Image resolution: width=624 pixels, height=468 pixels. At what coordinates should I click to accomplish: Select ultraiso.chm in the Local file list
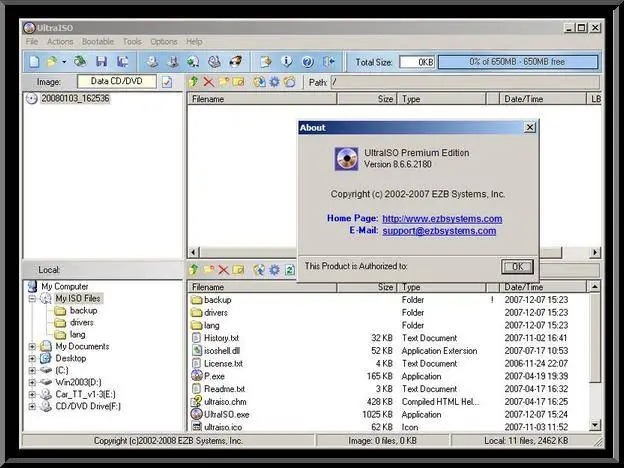pos(225,402)
